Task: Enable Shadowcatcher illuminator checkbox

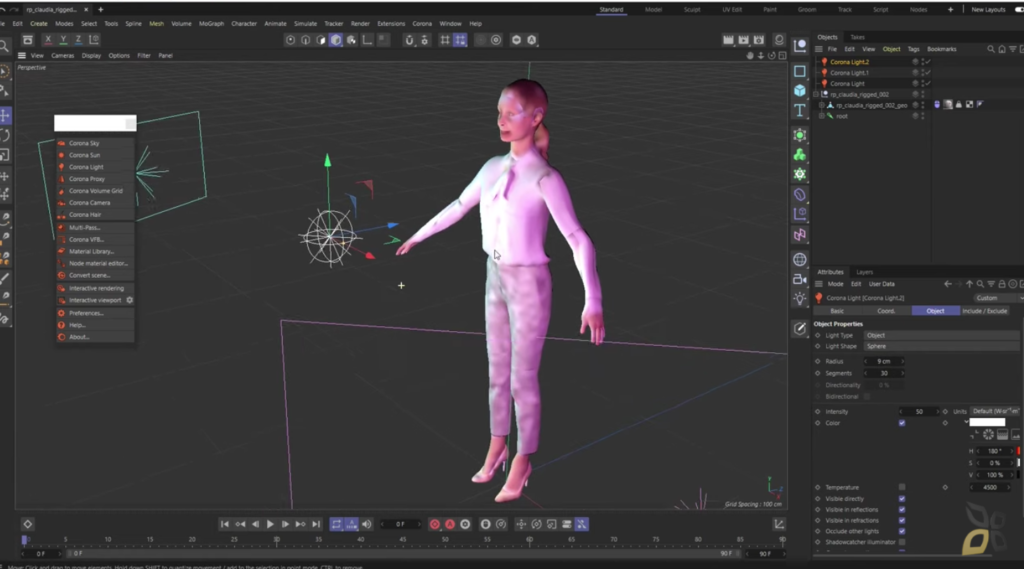Action: 902,542
